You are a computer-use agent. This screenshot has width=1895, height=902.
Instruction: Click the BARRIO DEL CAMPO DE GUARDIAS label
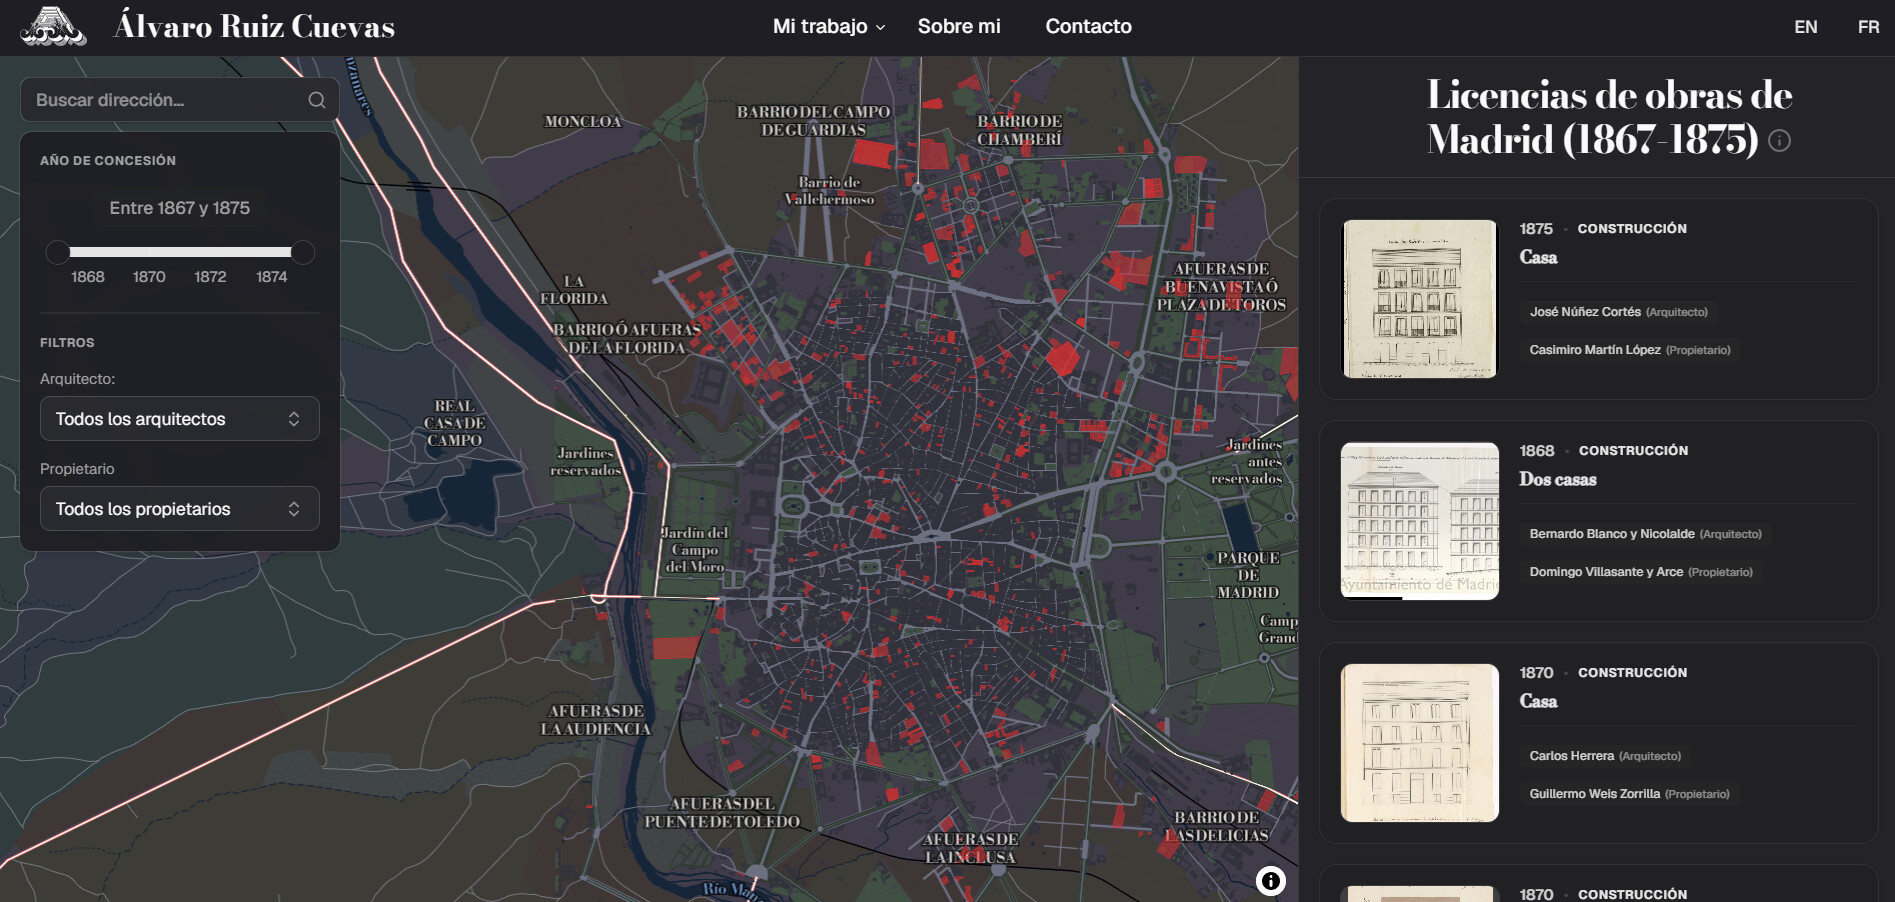(x=813, y=121)
